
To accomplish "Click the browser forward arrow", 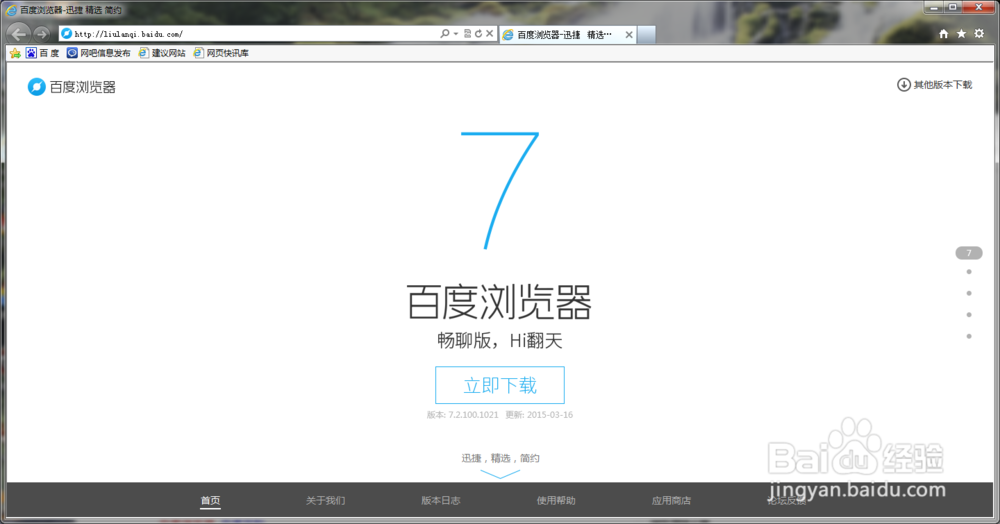I will click(41, 34).
